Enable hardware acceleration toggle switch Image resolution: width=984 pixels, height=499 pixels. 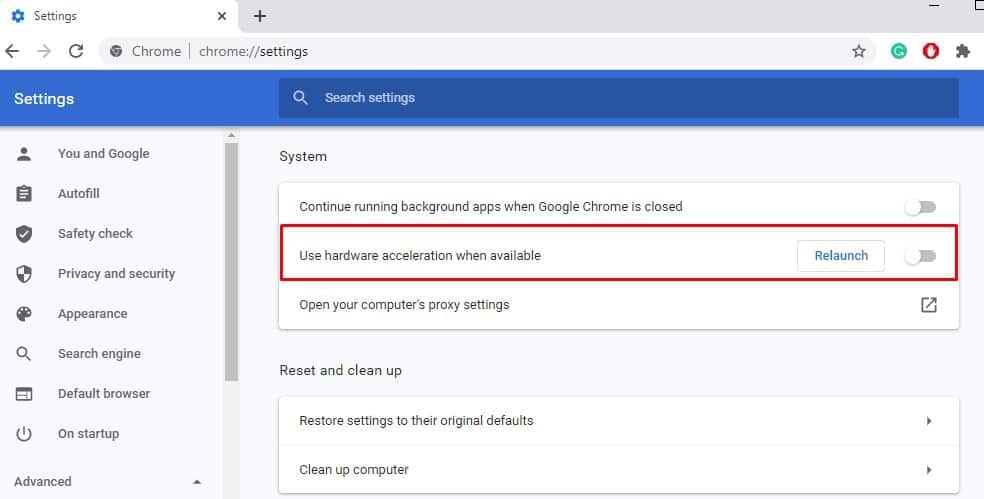[920, 256]
